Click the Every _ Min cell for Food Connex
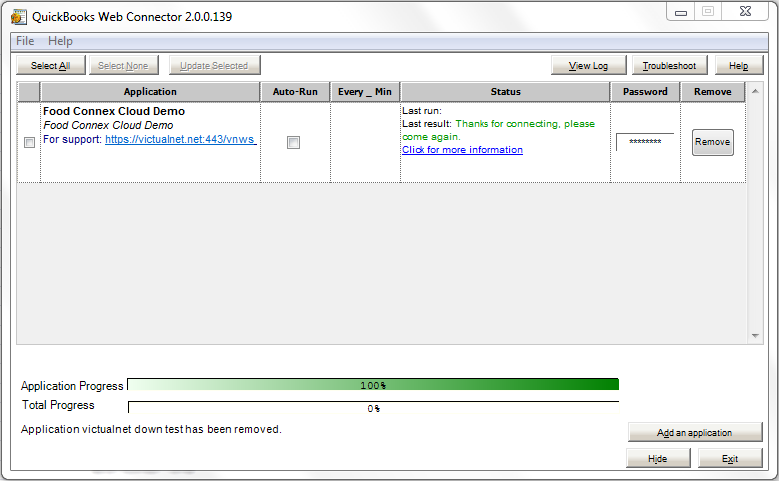Screen dimensions: 779x481 (365, 143)
